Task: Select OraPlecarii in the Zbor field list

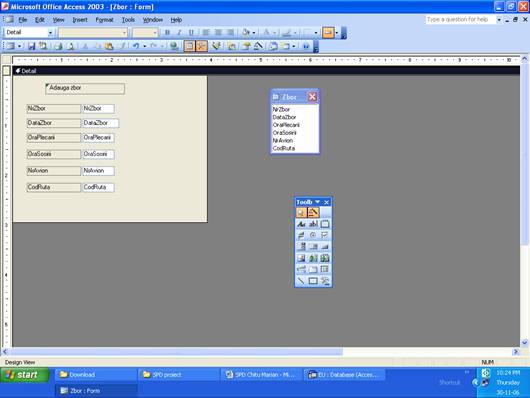Action: tap(286, 125)
